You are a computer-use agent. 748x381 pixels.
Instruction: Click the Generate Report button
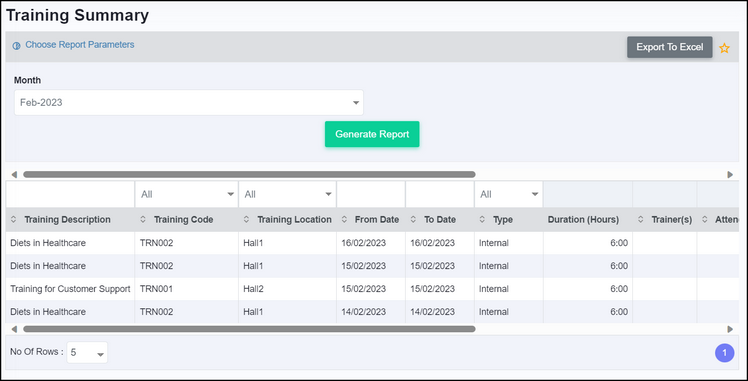pos(372,134)
